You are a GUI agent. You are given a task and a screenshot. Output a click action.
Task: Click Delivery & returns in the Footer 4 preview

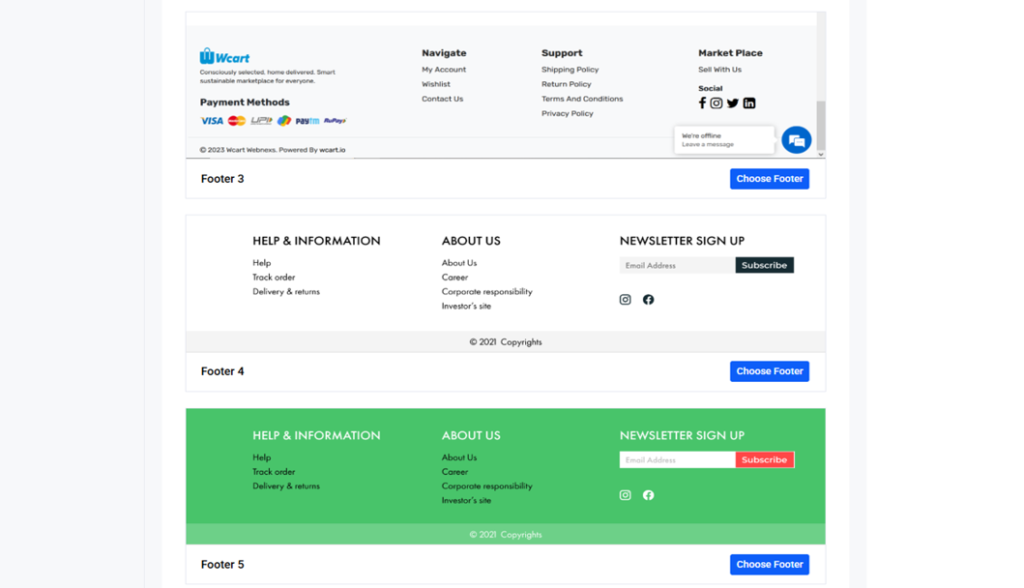[286, 291]
